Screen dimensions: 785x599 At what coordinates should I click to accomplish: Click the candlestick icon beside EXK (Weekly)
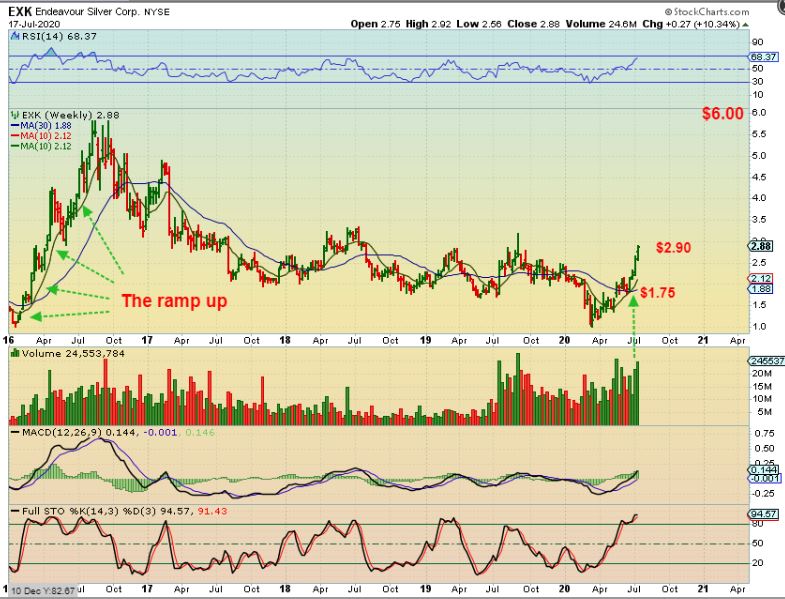click(x=15, y=115)
